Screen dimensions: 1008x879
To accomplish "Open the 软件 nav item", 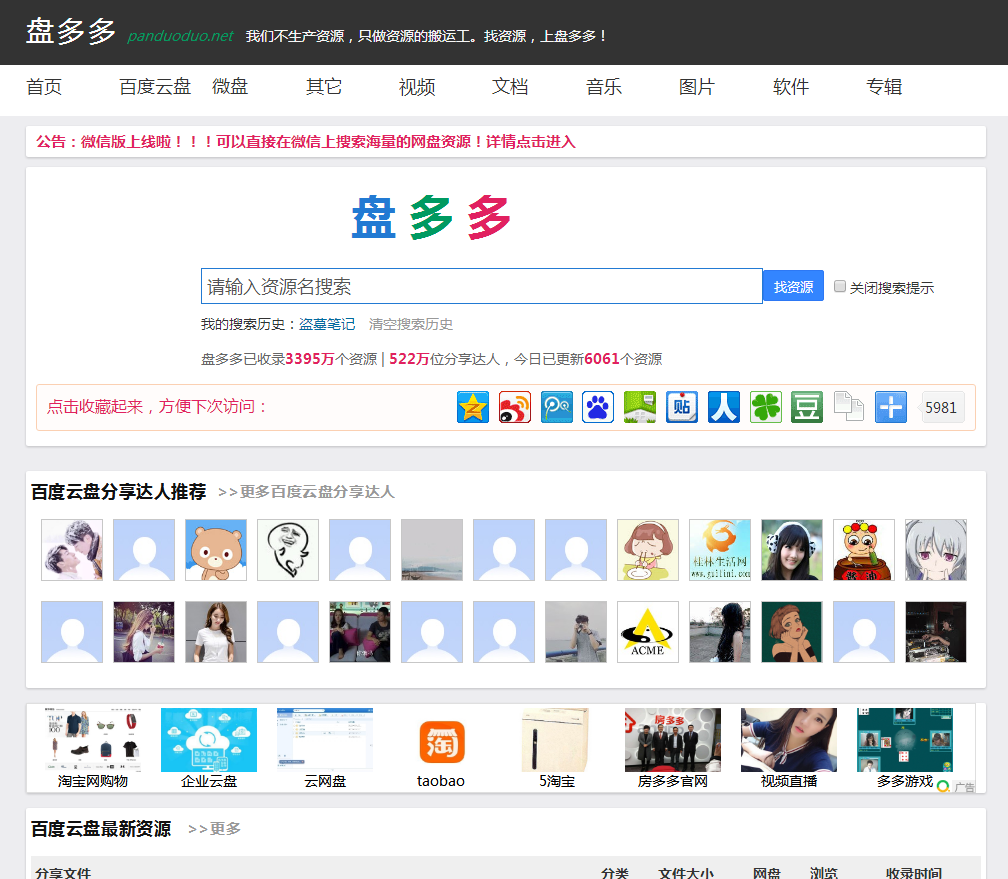I will point(791,87).
